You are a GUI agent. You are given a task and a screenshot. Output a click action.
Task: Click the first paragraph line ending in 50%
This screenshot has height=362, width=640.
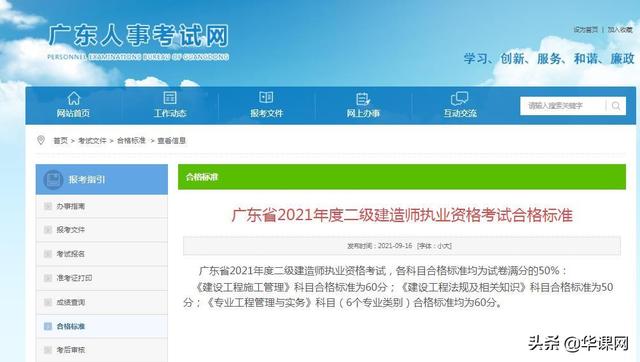pos(382,271)
